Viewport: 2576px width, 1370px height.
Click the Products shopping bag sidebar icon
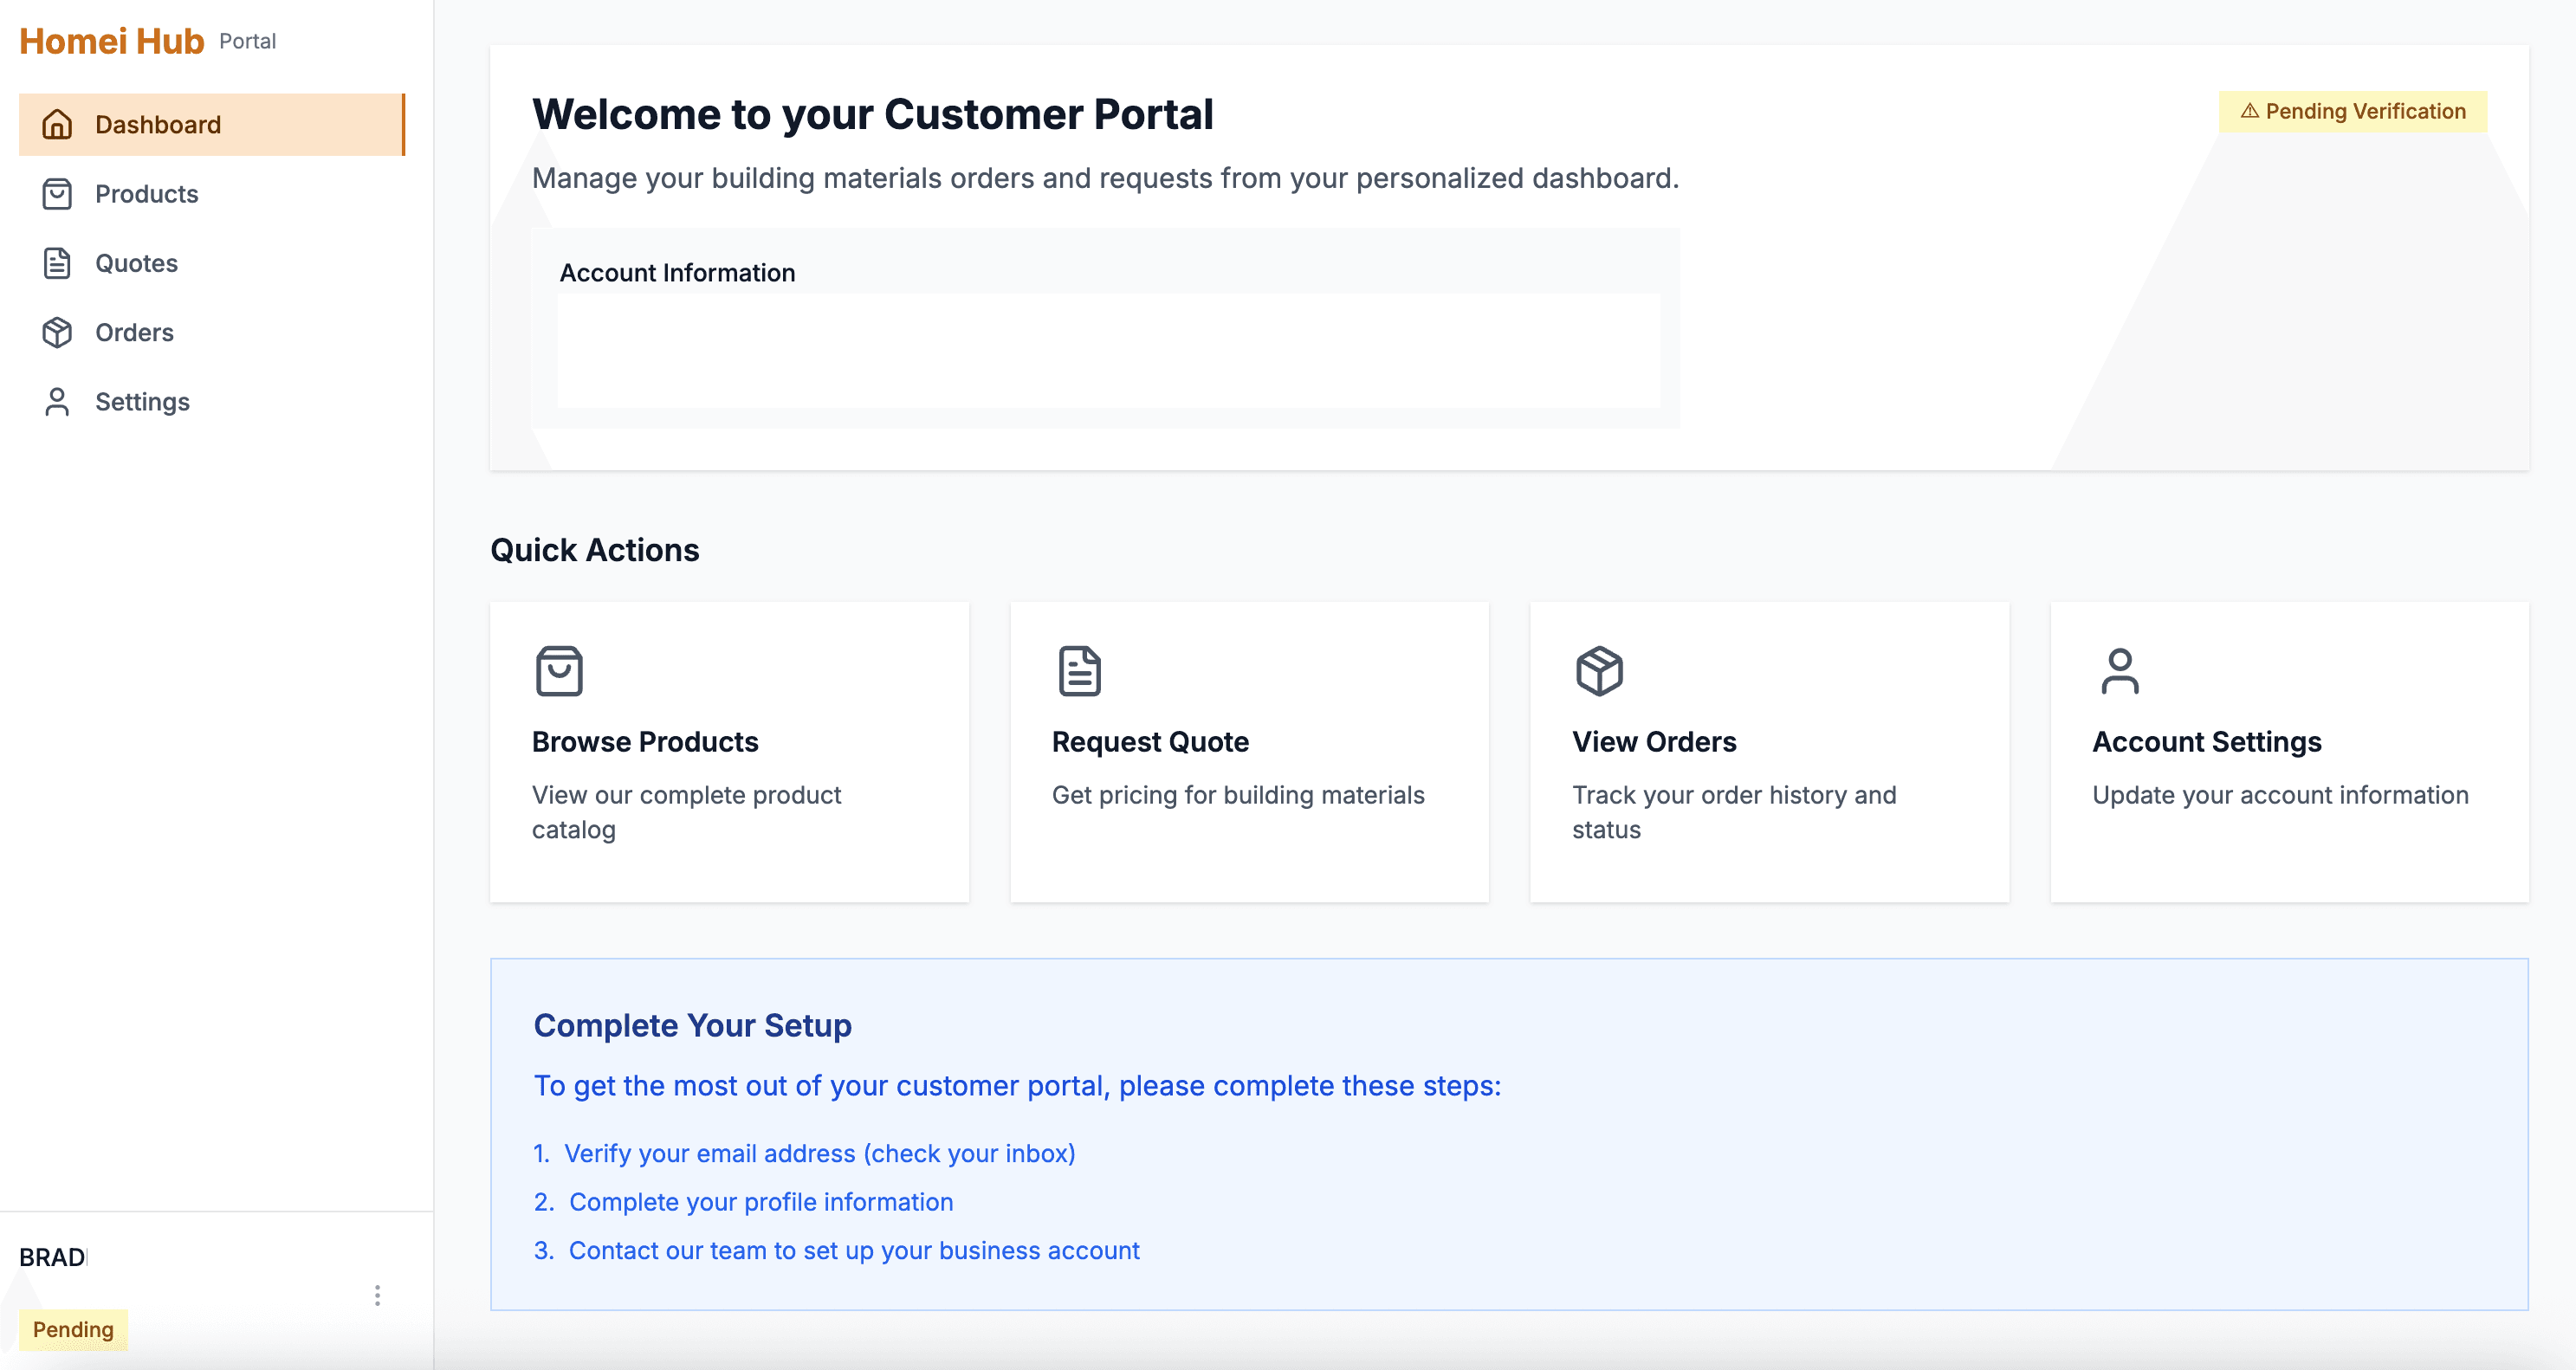57,194
